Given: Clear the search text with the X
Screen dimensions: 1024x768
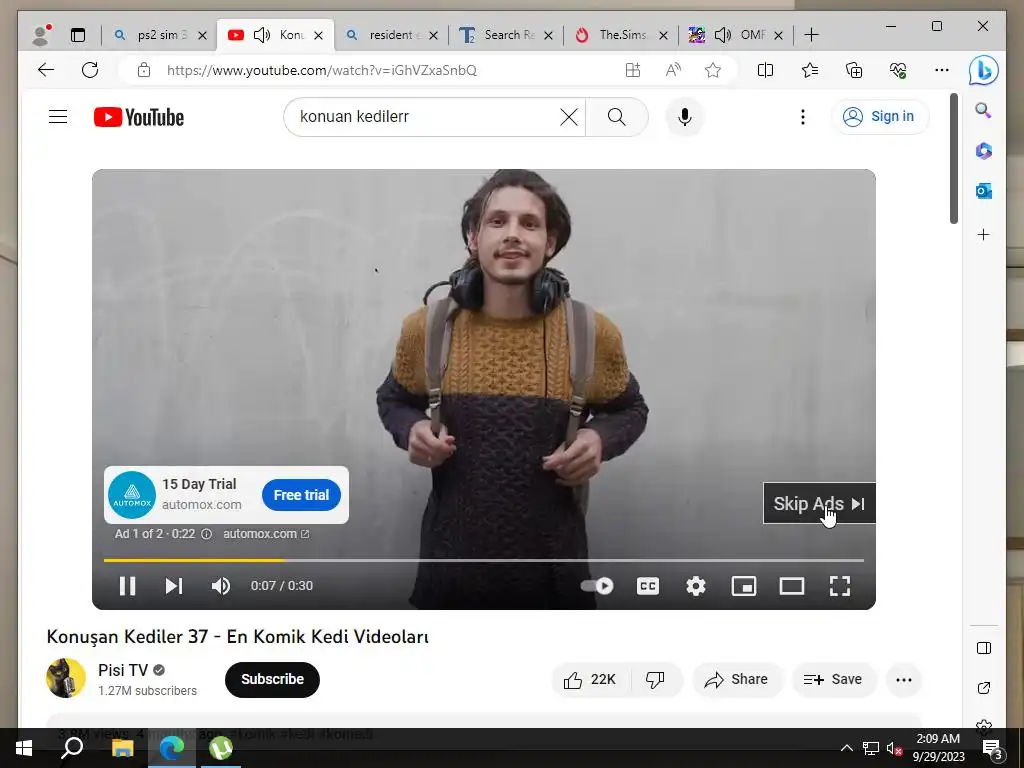Looking at the screenshot, I should [x=569, y=117].
